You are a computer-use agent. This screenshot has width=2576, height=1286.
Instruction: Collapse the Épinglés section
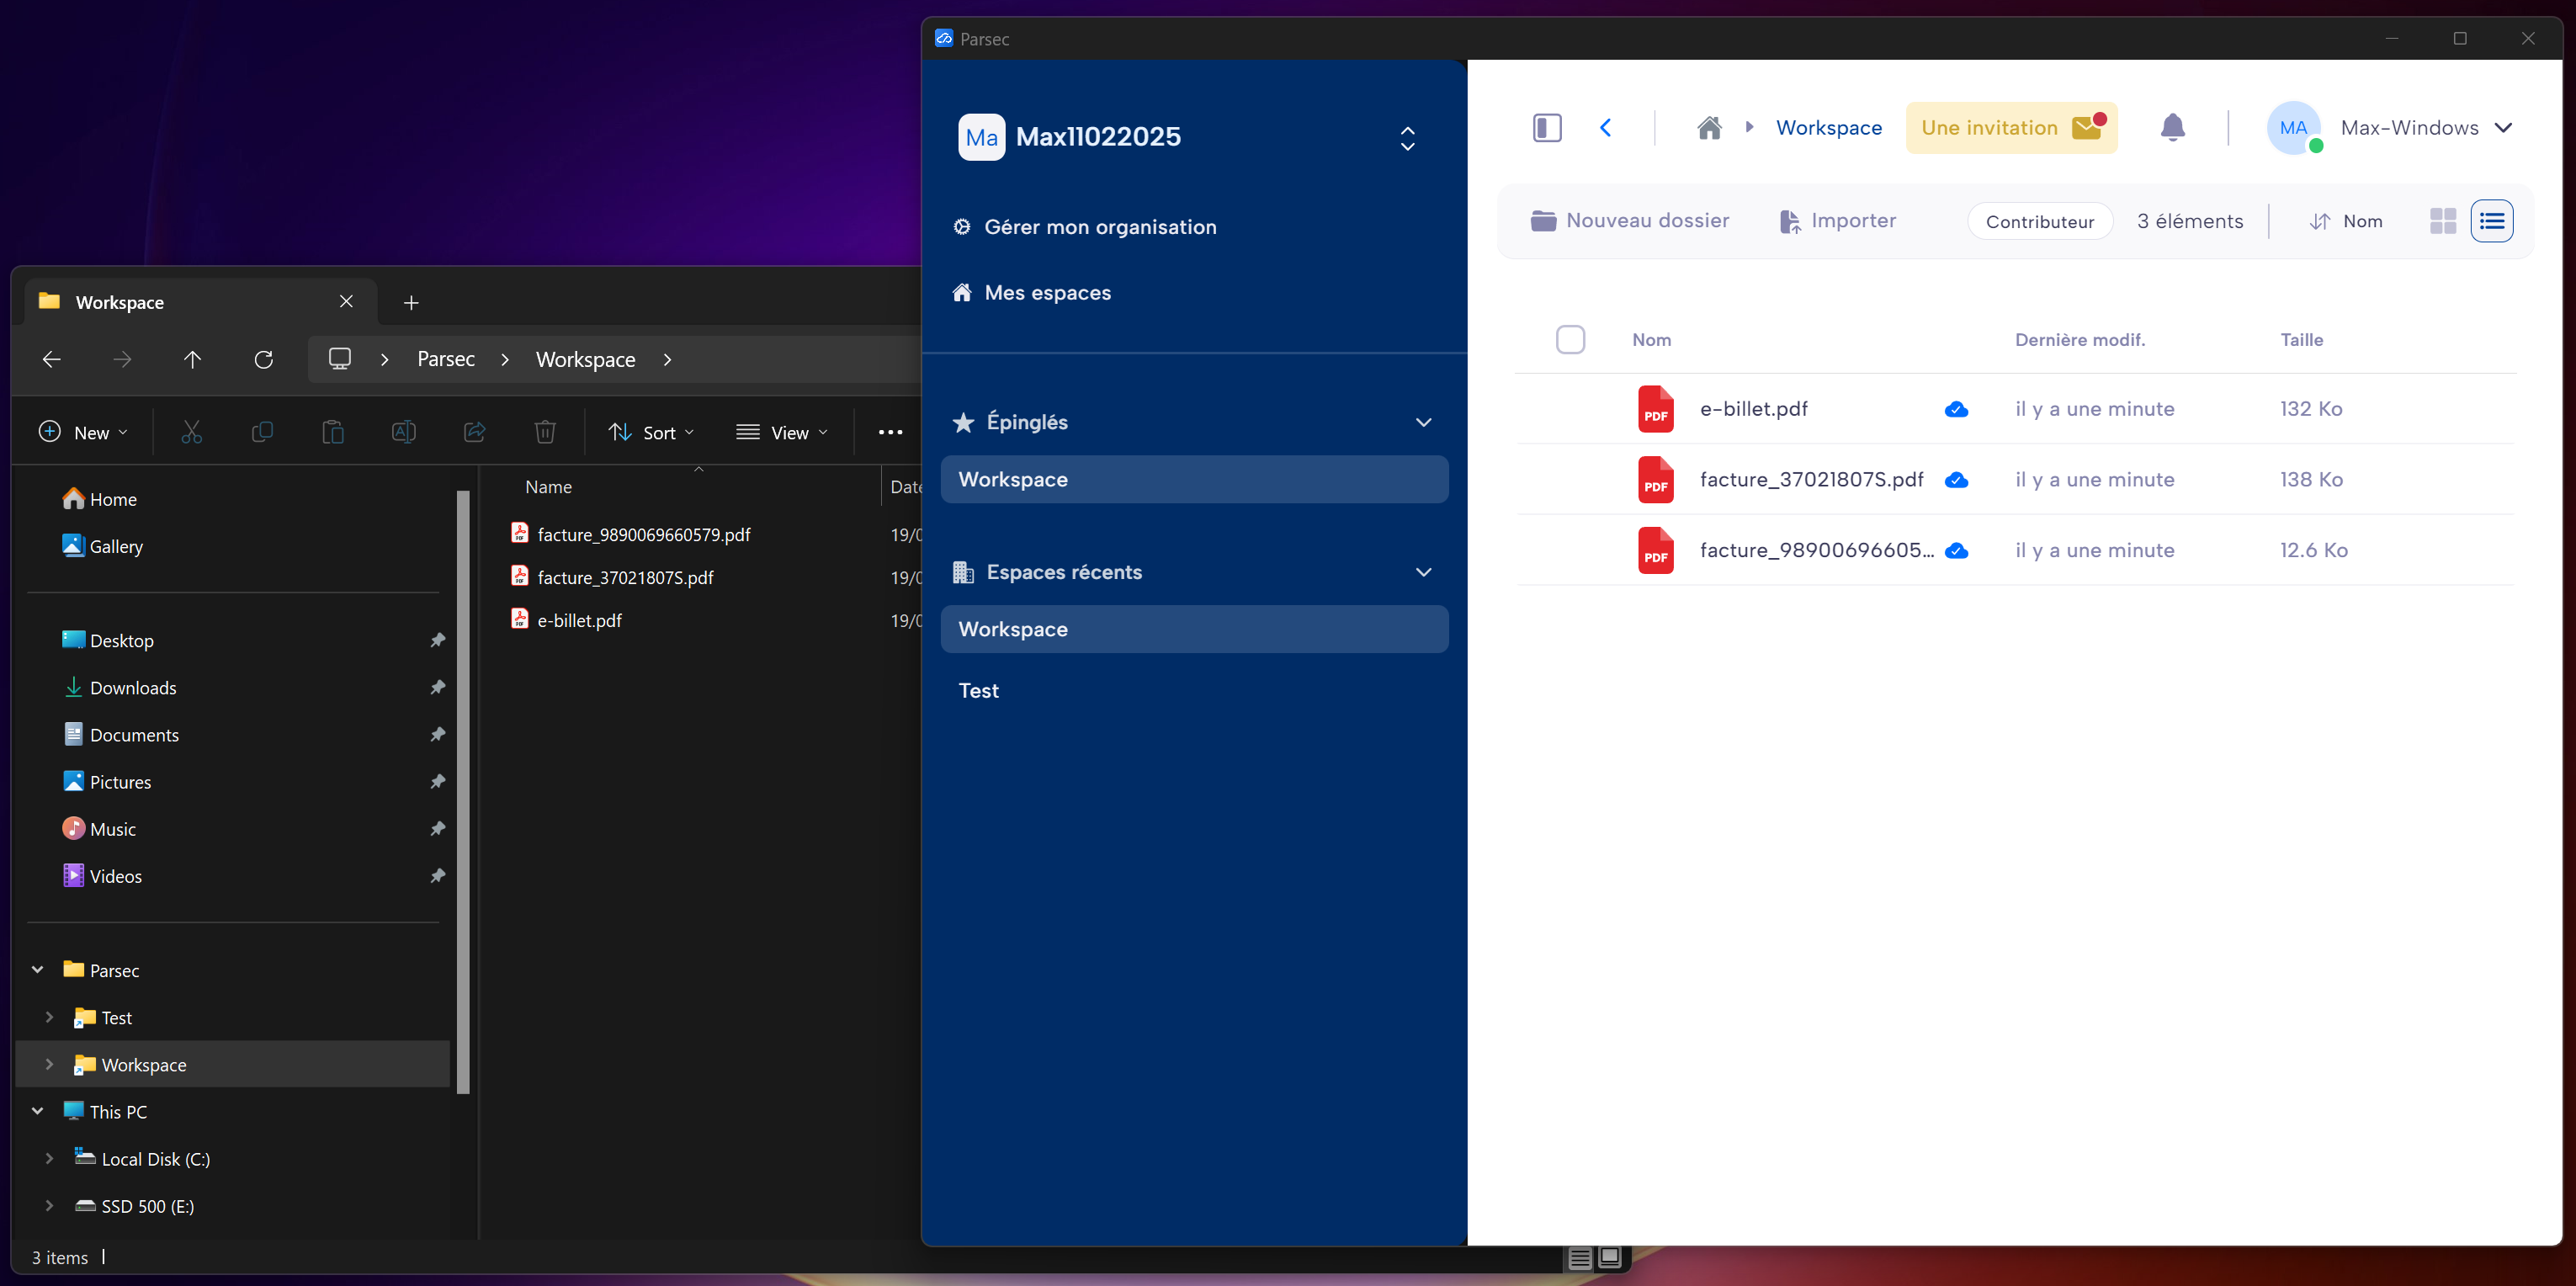pos(1423,422)
